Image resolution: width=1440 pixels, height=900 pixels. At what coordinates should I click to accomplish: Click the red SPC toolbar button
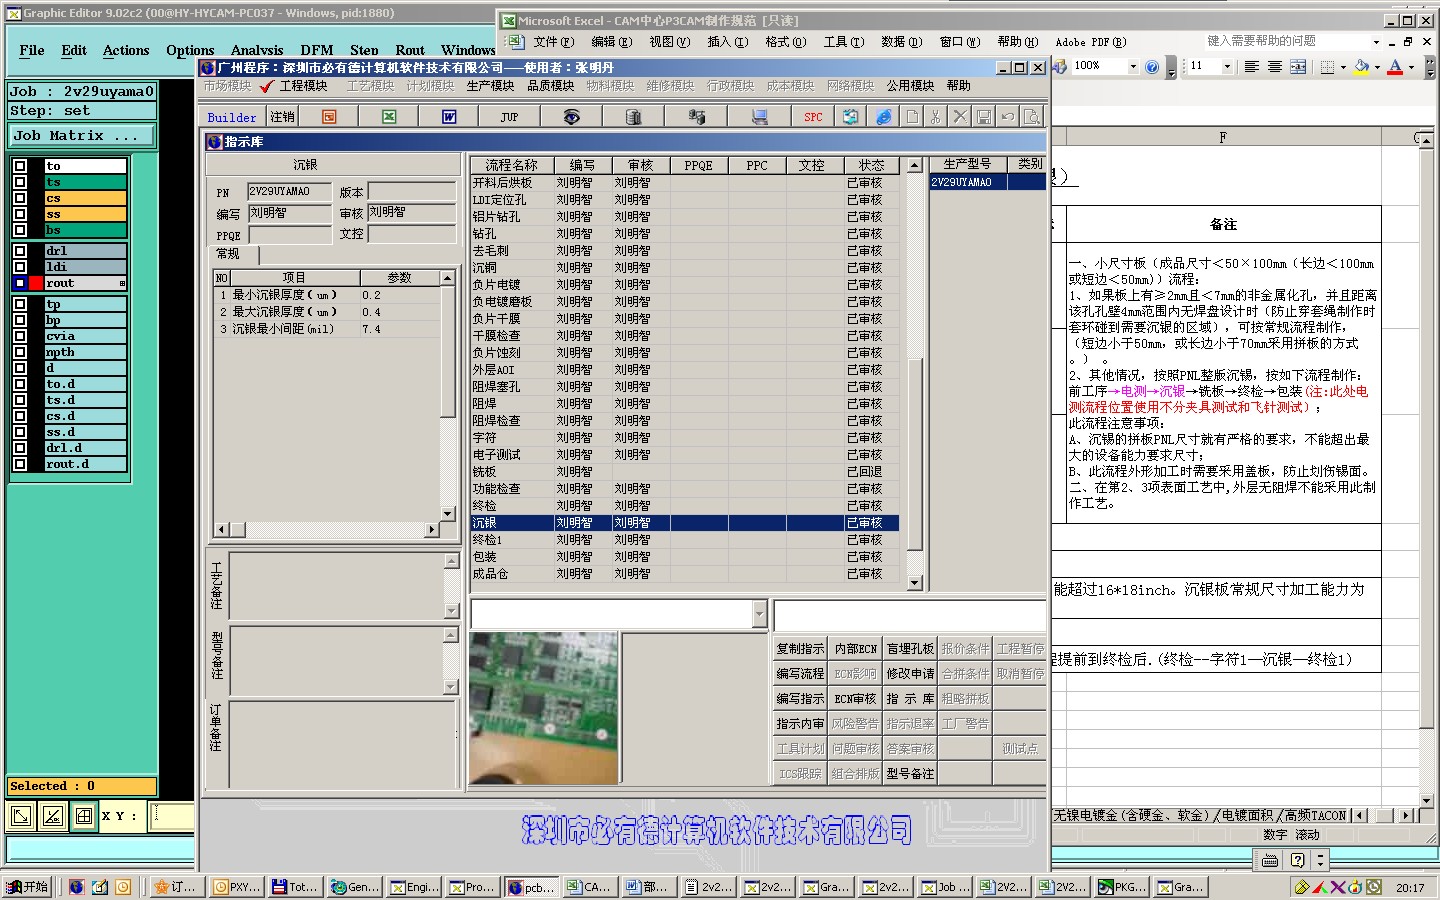(x=813, y=117)
